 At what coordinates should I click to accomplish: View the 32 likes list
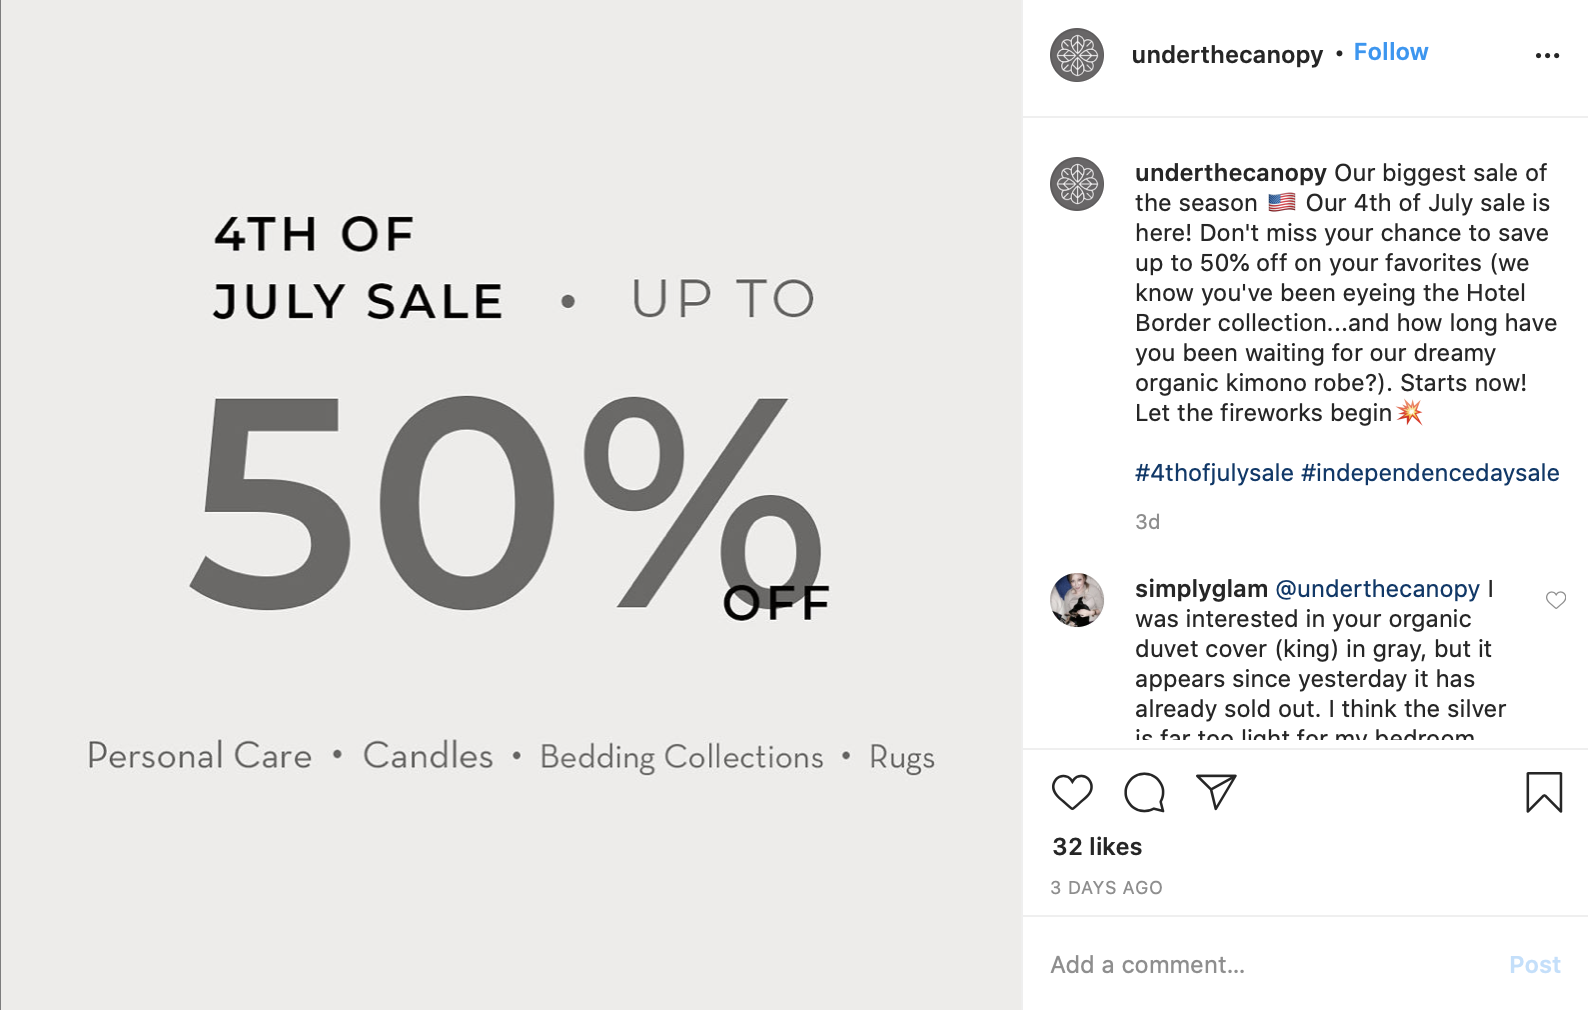[1097, 847]
